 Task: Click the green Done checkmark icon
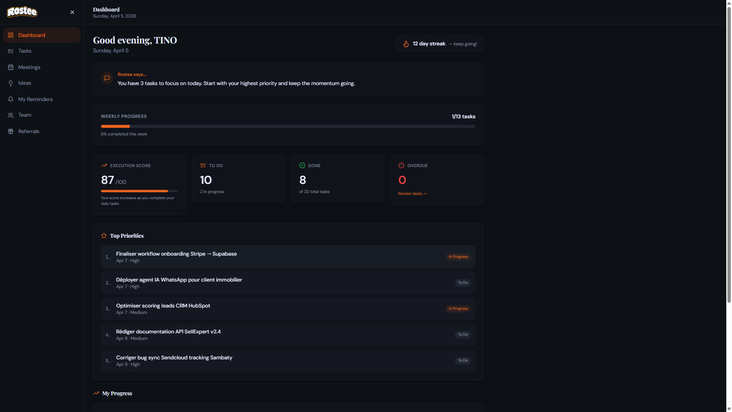tap(302, 165)
